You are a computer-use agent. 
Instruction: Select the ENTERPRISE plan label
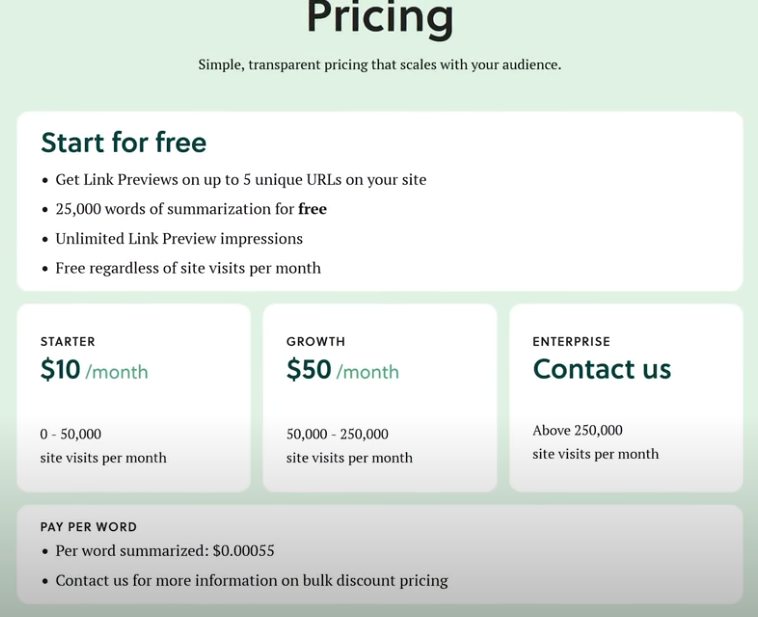(x=571, y=342)
